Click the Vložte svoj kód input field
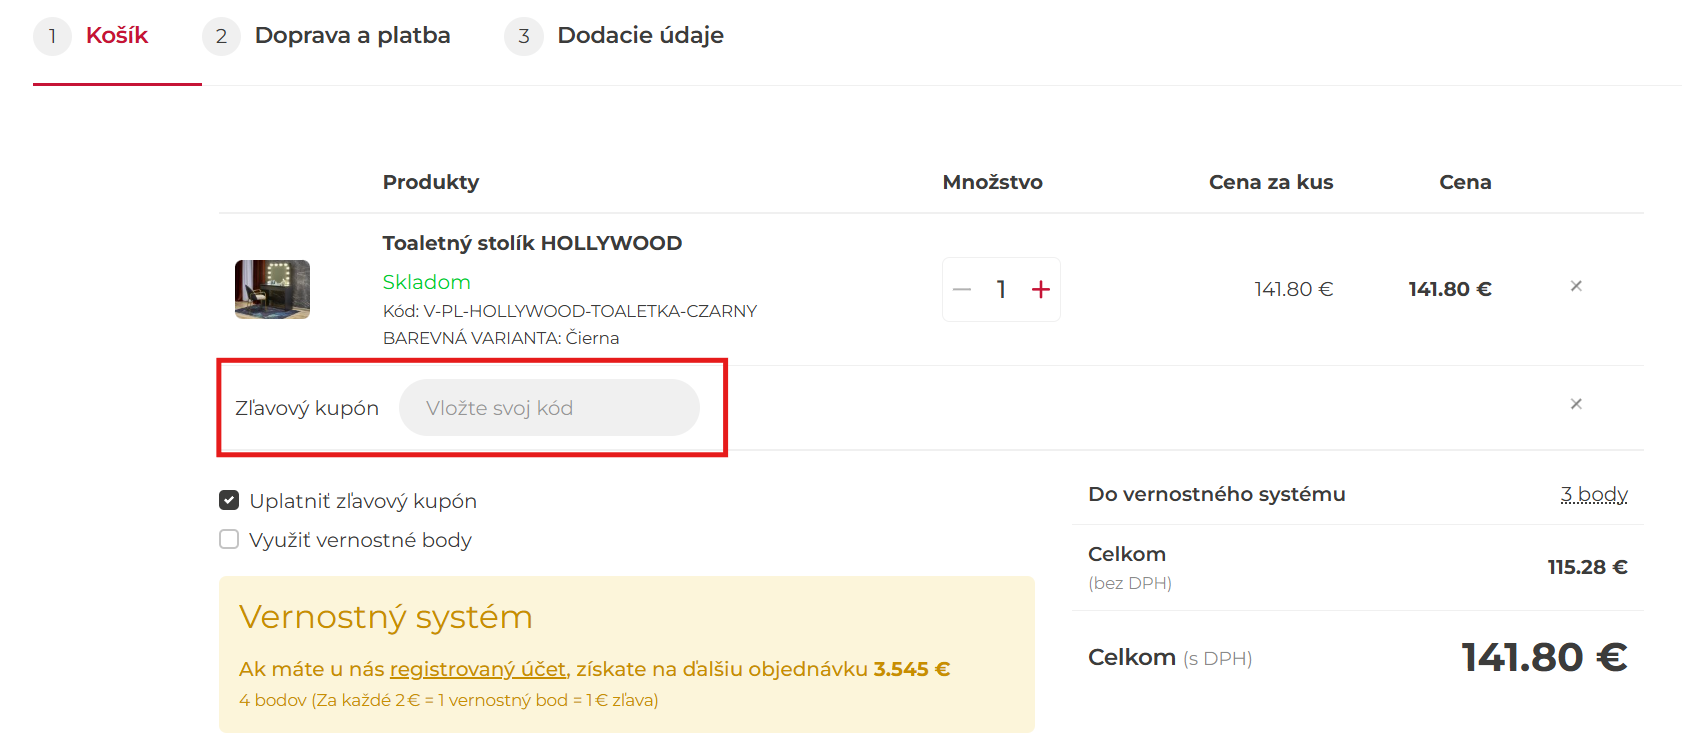Image resolution: width=1682 pixels, height=752 pixels. pos(548,407)
